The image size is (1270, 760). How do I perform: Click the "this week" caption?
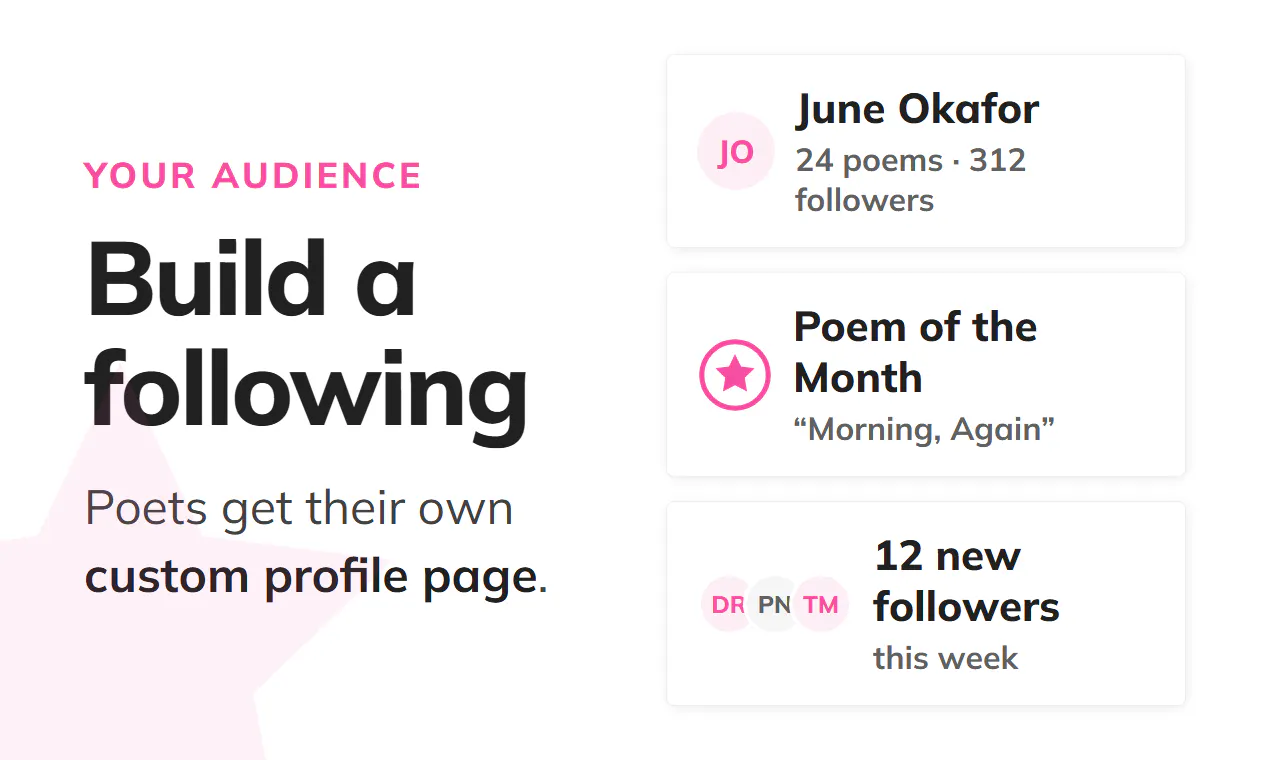coord(945,658)
